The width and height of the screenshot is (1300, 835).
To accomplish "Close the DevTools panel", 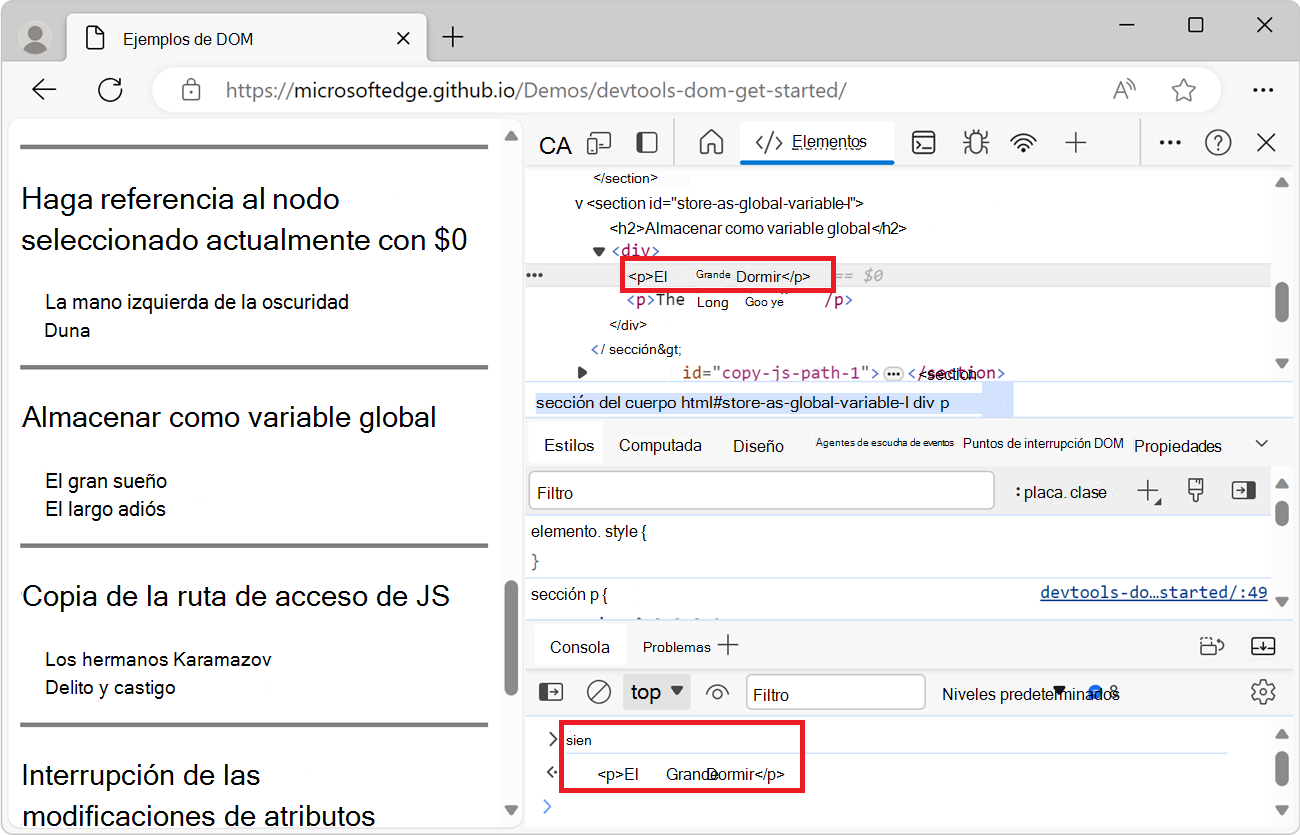I will (1266, 143).
